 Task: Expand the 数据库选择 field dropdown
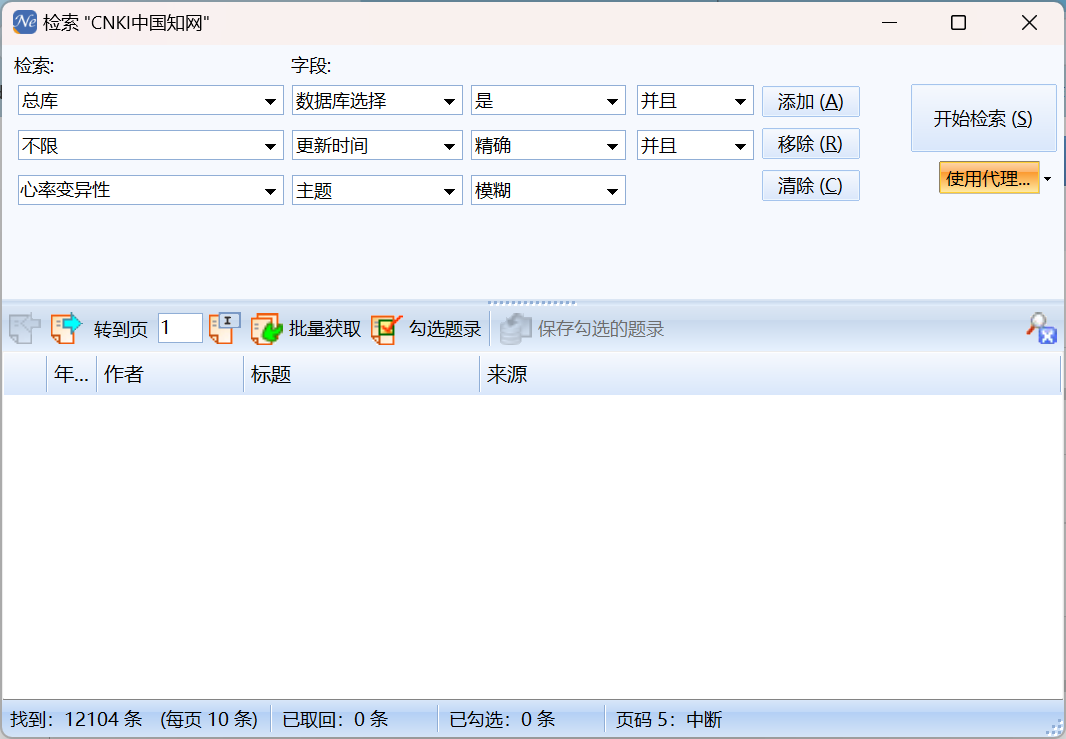pos(449,101)
